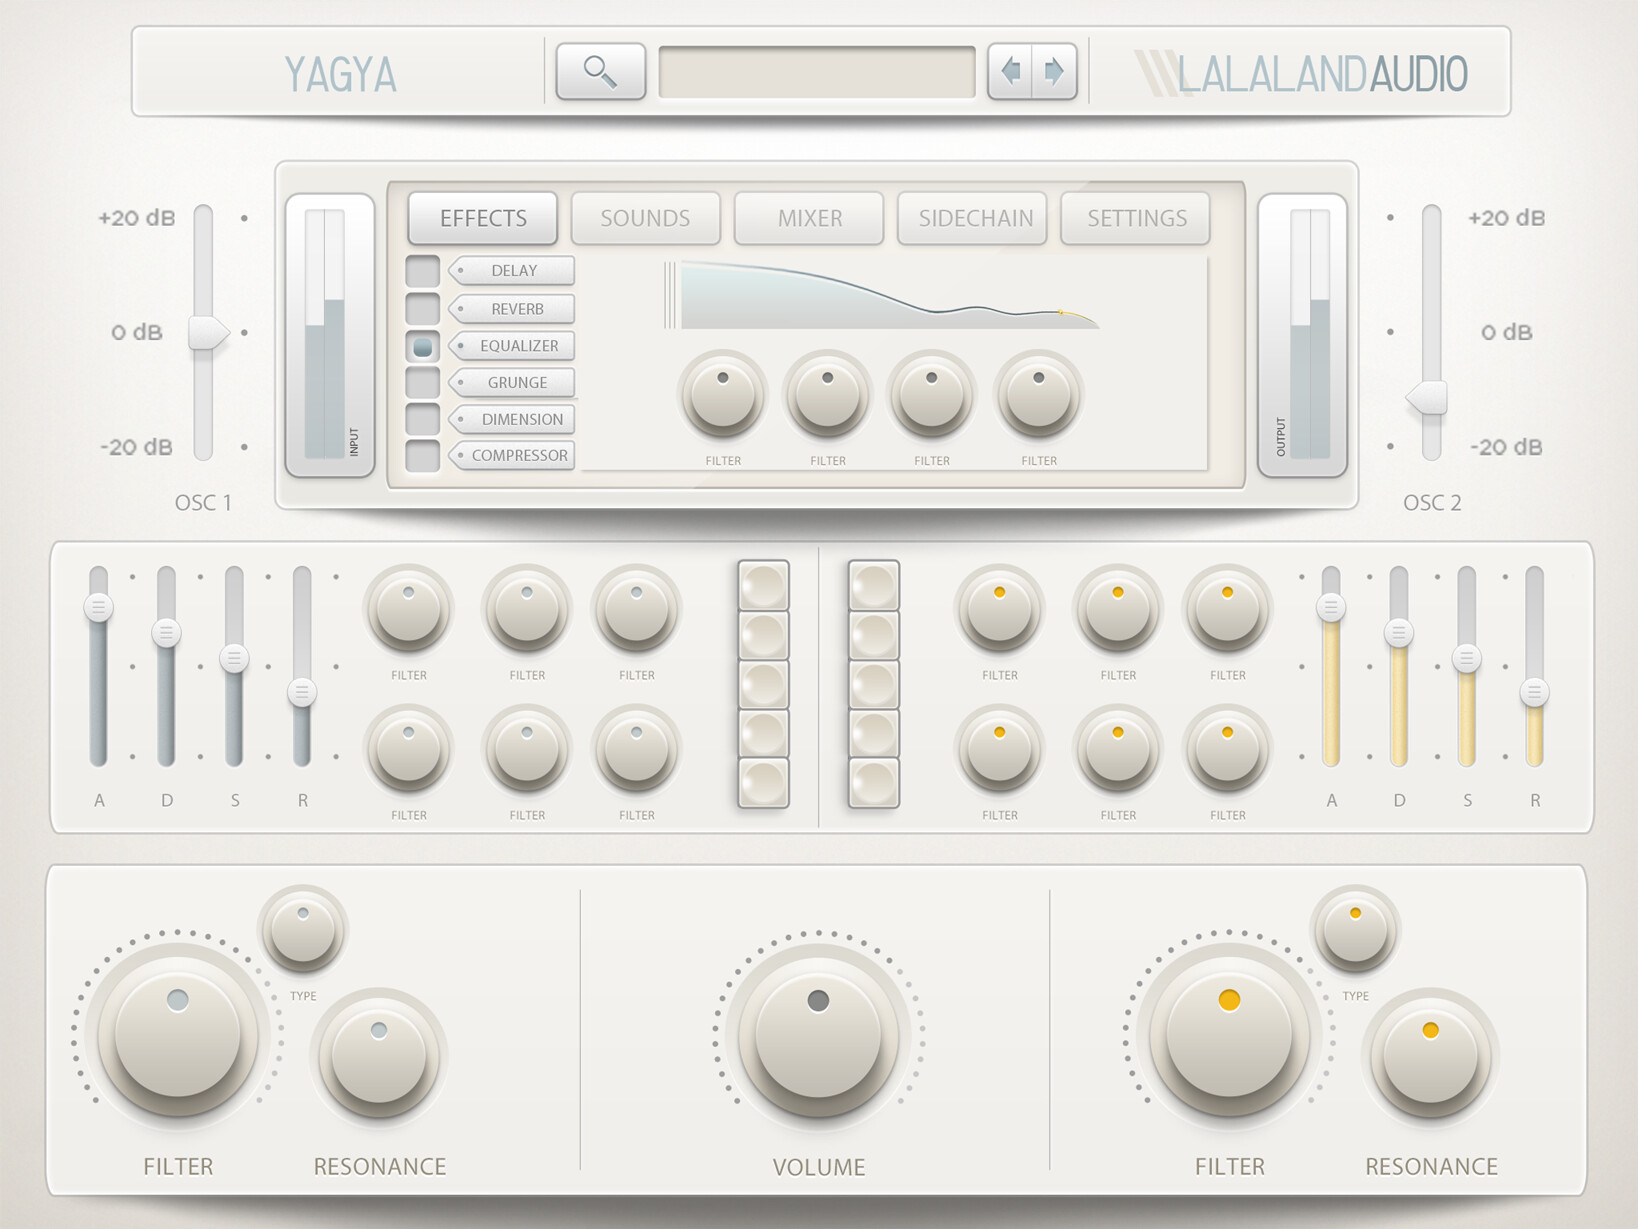
Task: Click the left TYPE knob
Action: point(302,932)
